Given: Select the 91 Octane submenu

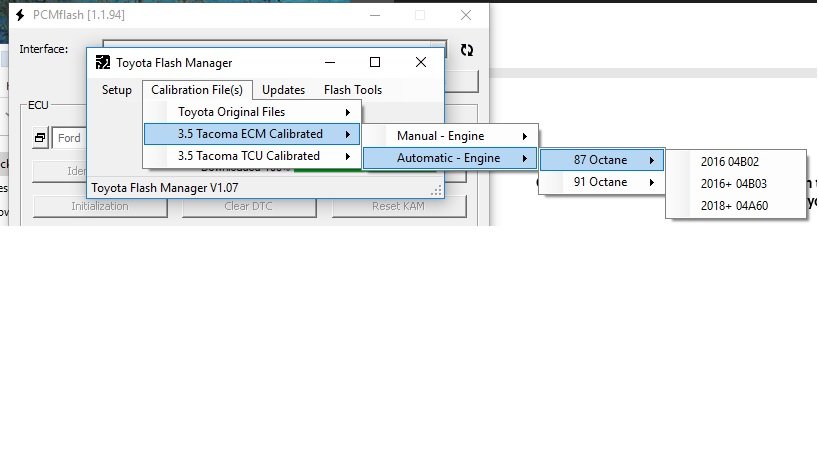Looking at the screenshot, I should click(x=602, y=182).
